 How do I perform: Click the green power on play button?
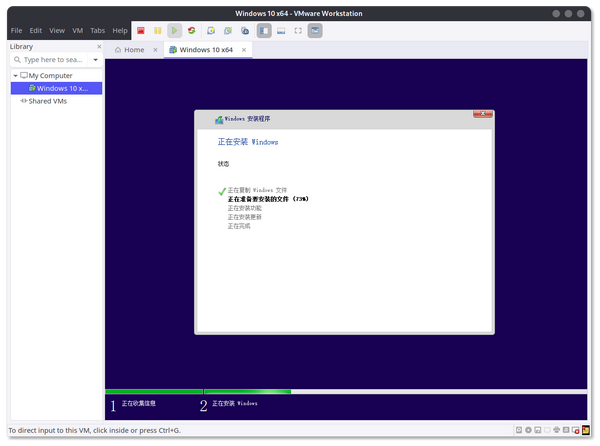click(174, 31)
